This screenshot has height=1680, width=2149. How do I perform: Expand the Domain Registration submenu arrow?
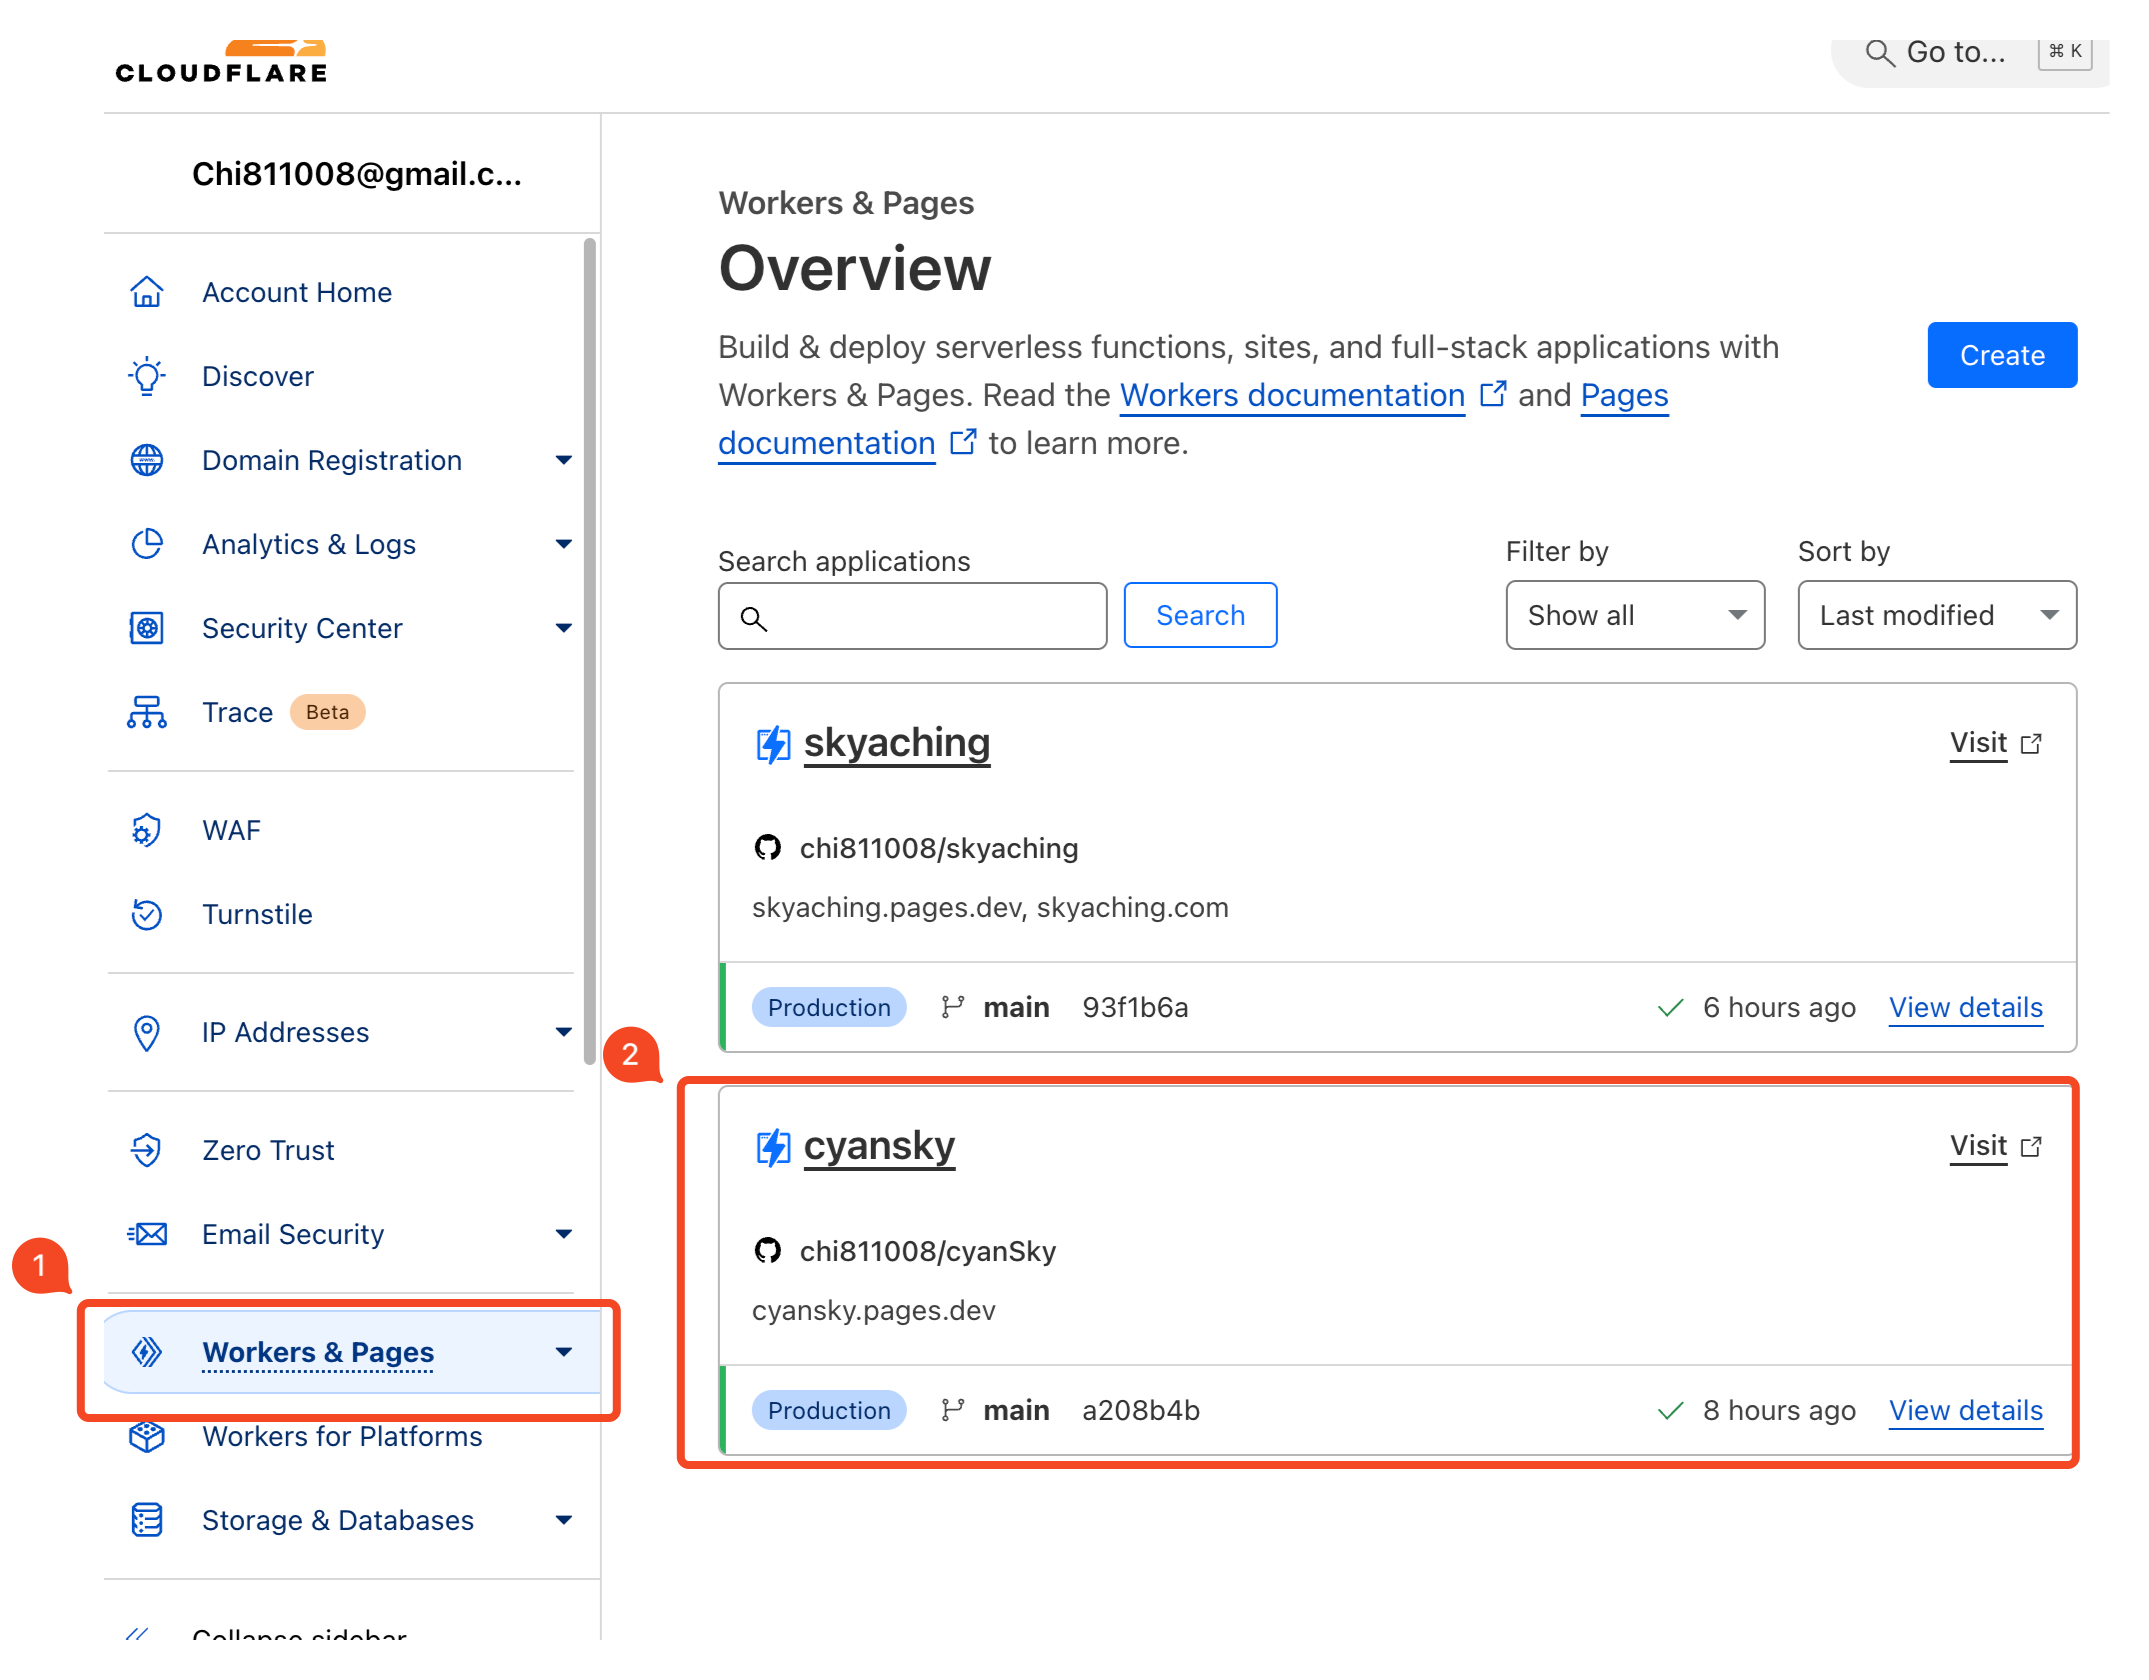(564, 460)
